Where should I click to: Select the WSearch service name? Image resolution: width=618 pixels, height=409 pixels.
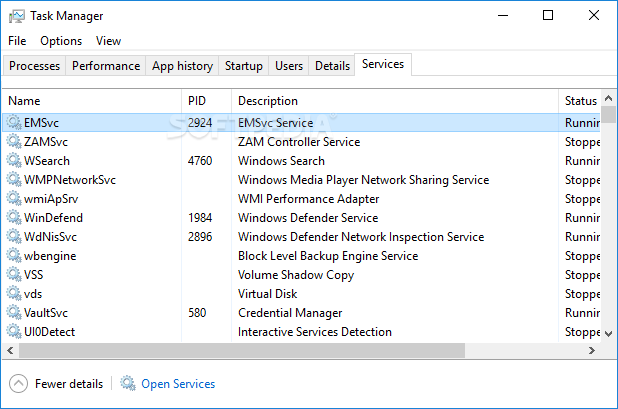(x=47, y=161)
